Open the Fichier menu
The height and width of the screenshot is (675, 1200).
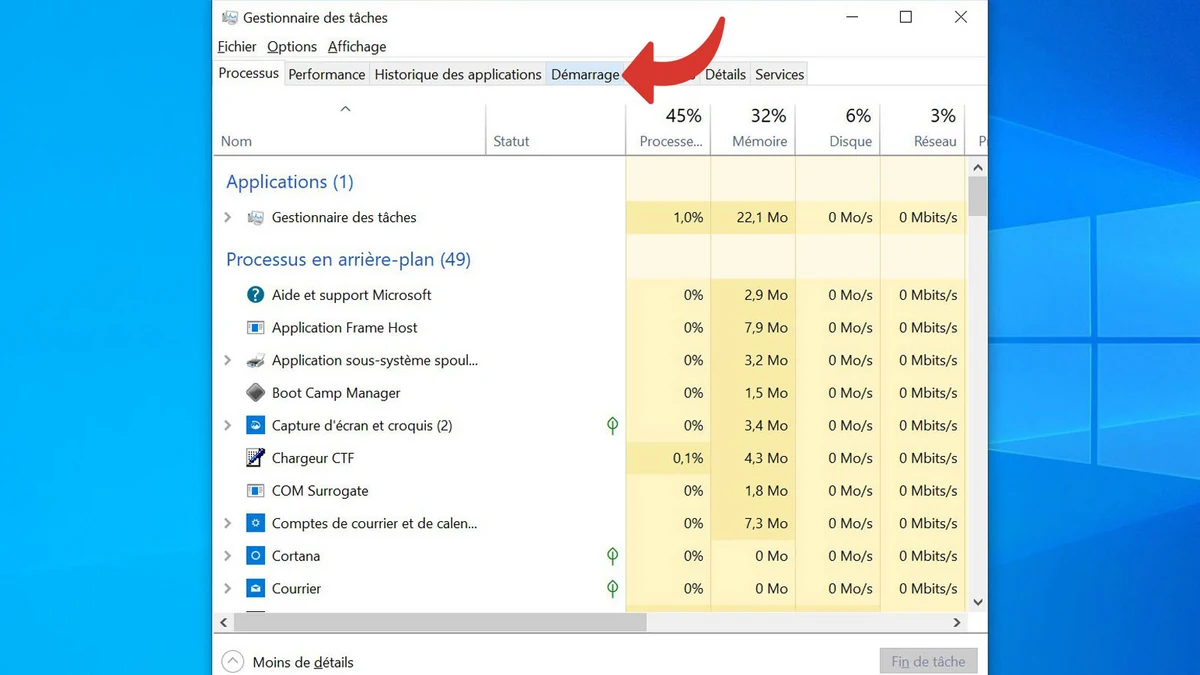(x=236, y=46)
